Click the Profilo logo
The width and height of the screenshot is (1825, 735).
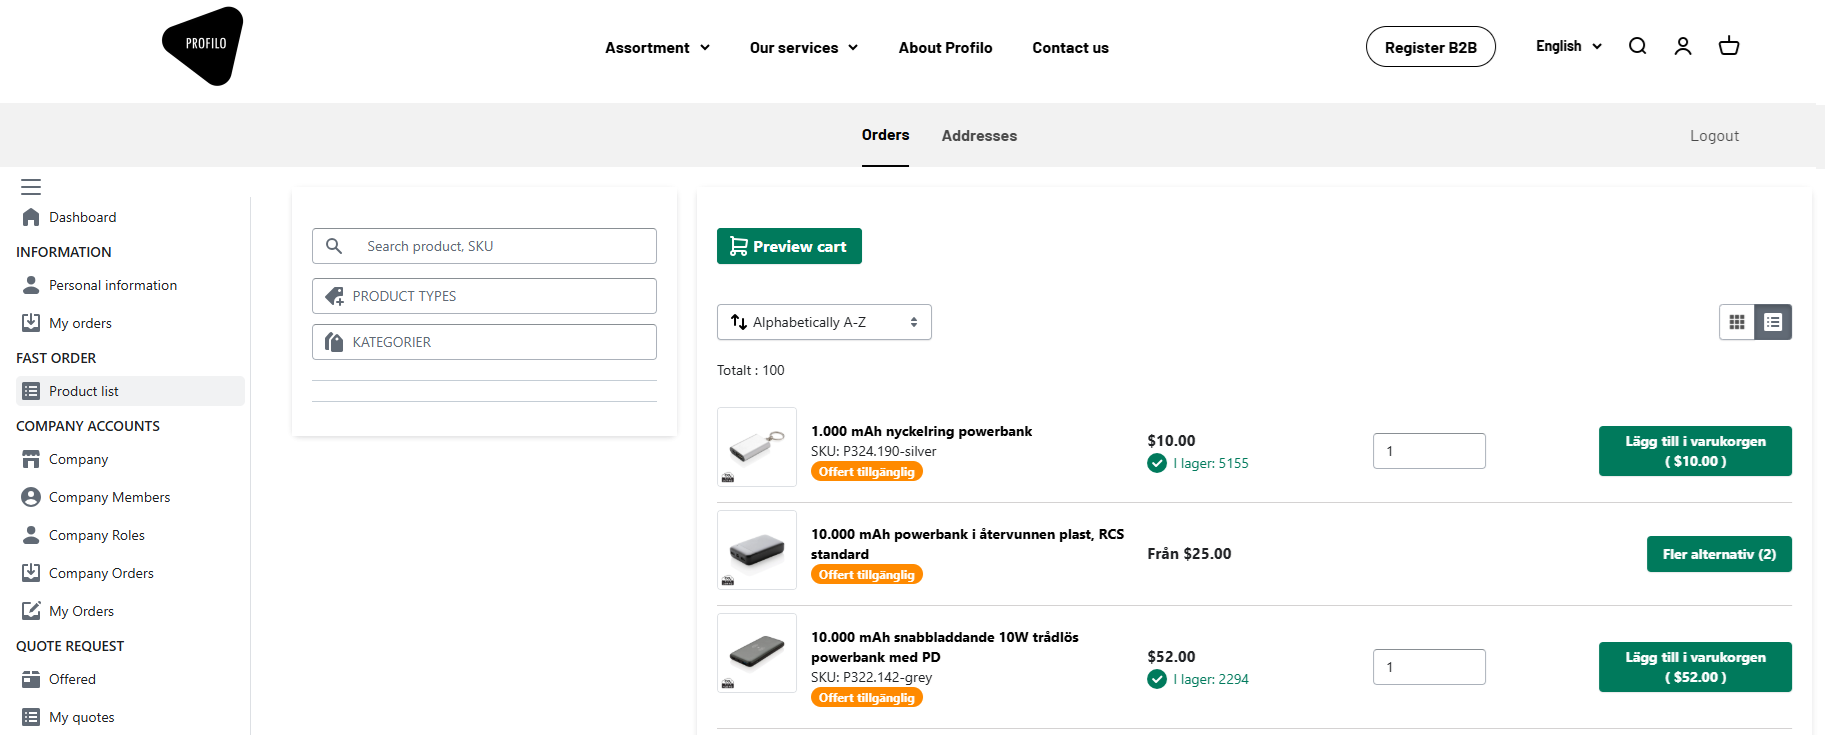coord(203,46)
